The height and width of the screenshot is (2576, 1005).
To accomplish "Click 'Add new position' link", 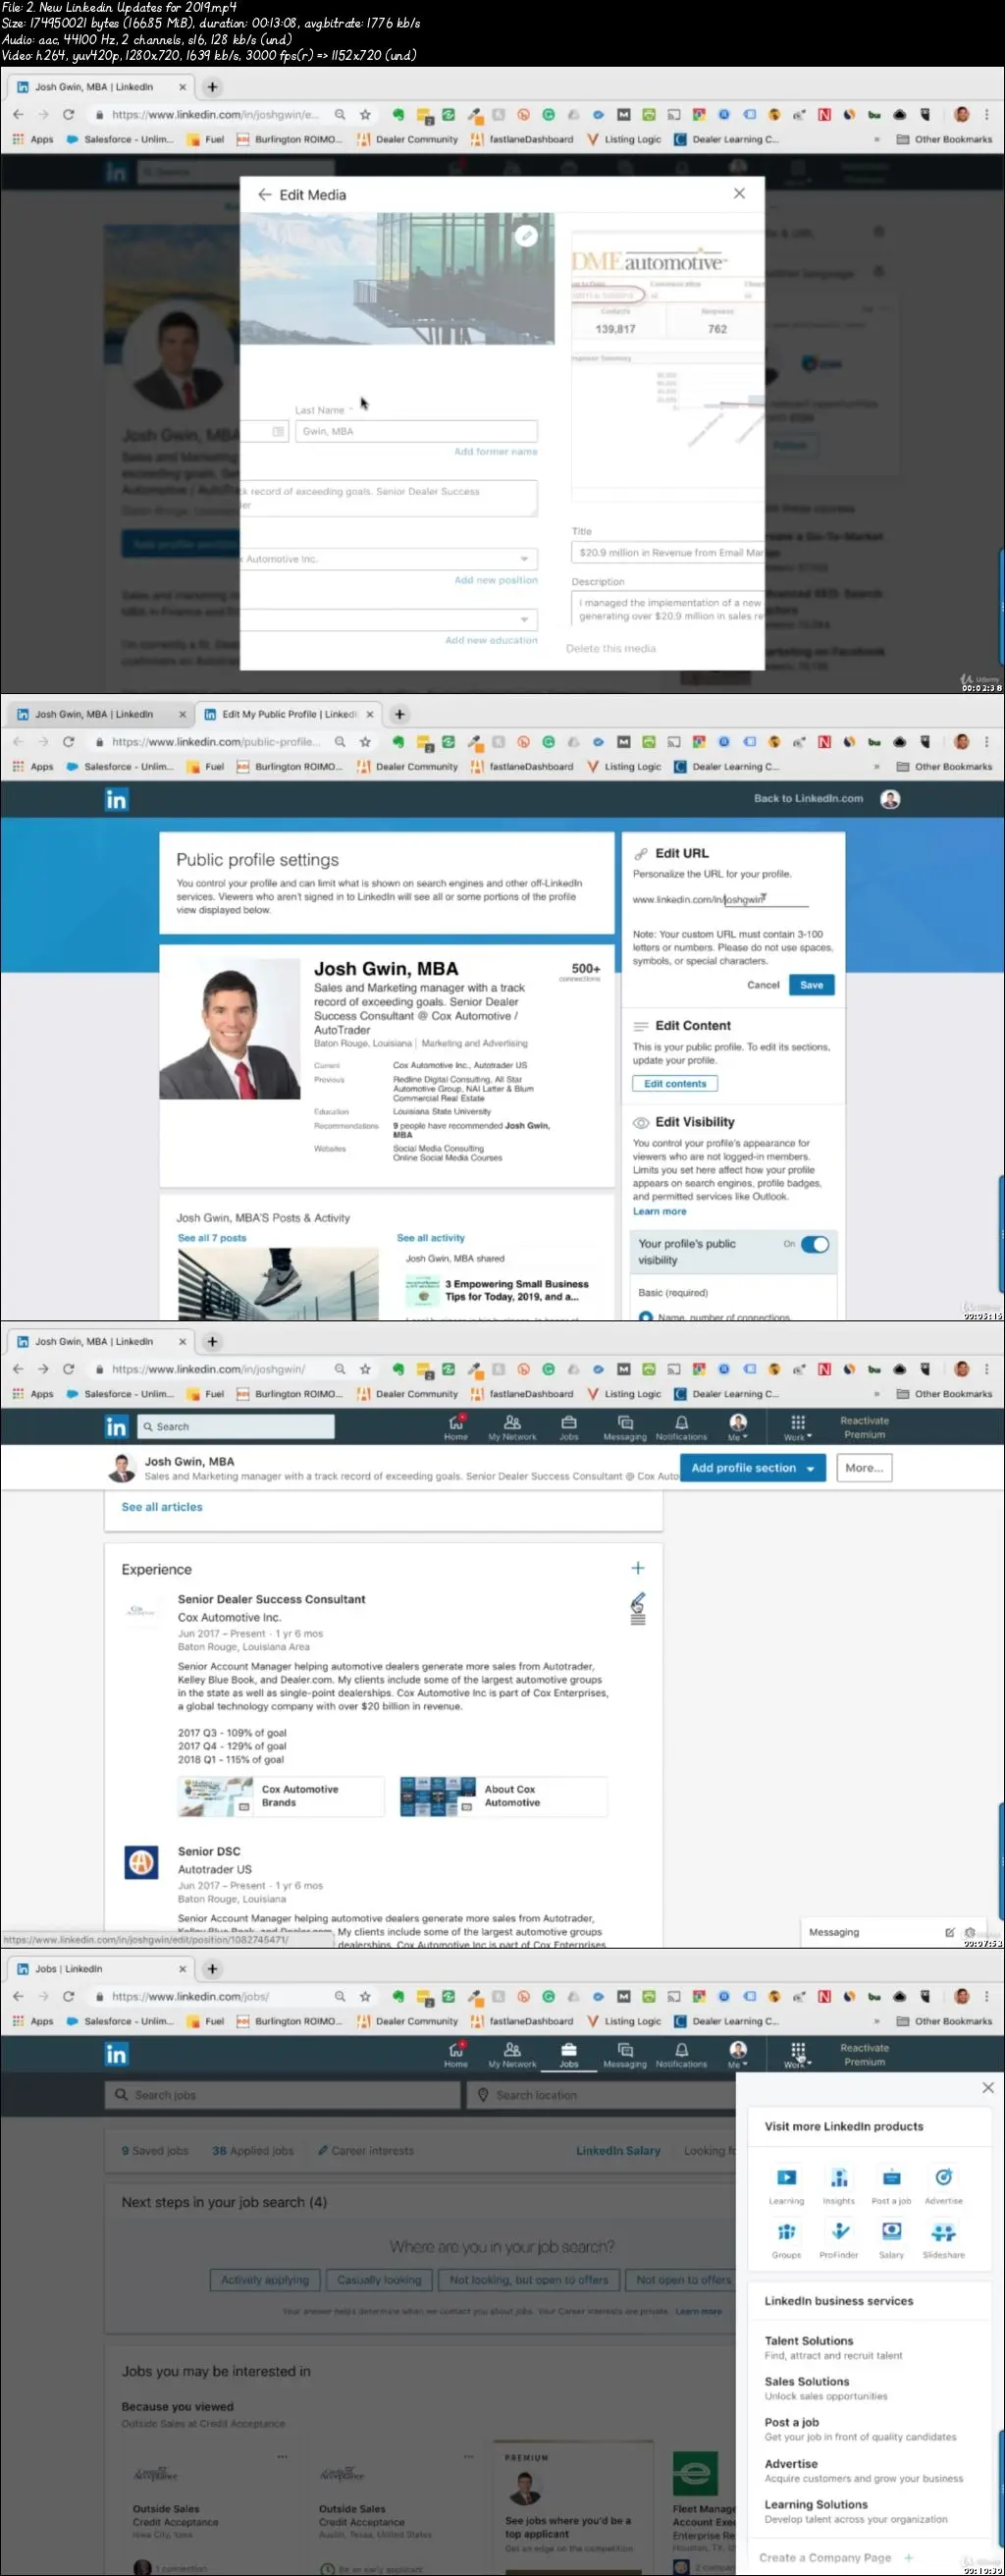I will pos(495,580).
